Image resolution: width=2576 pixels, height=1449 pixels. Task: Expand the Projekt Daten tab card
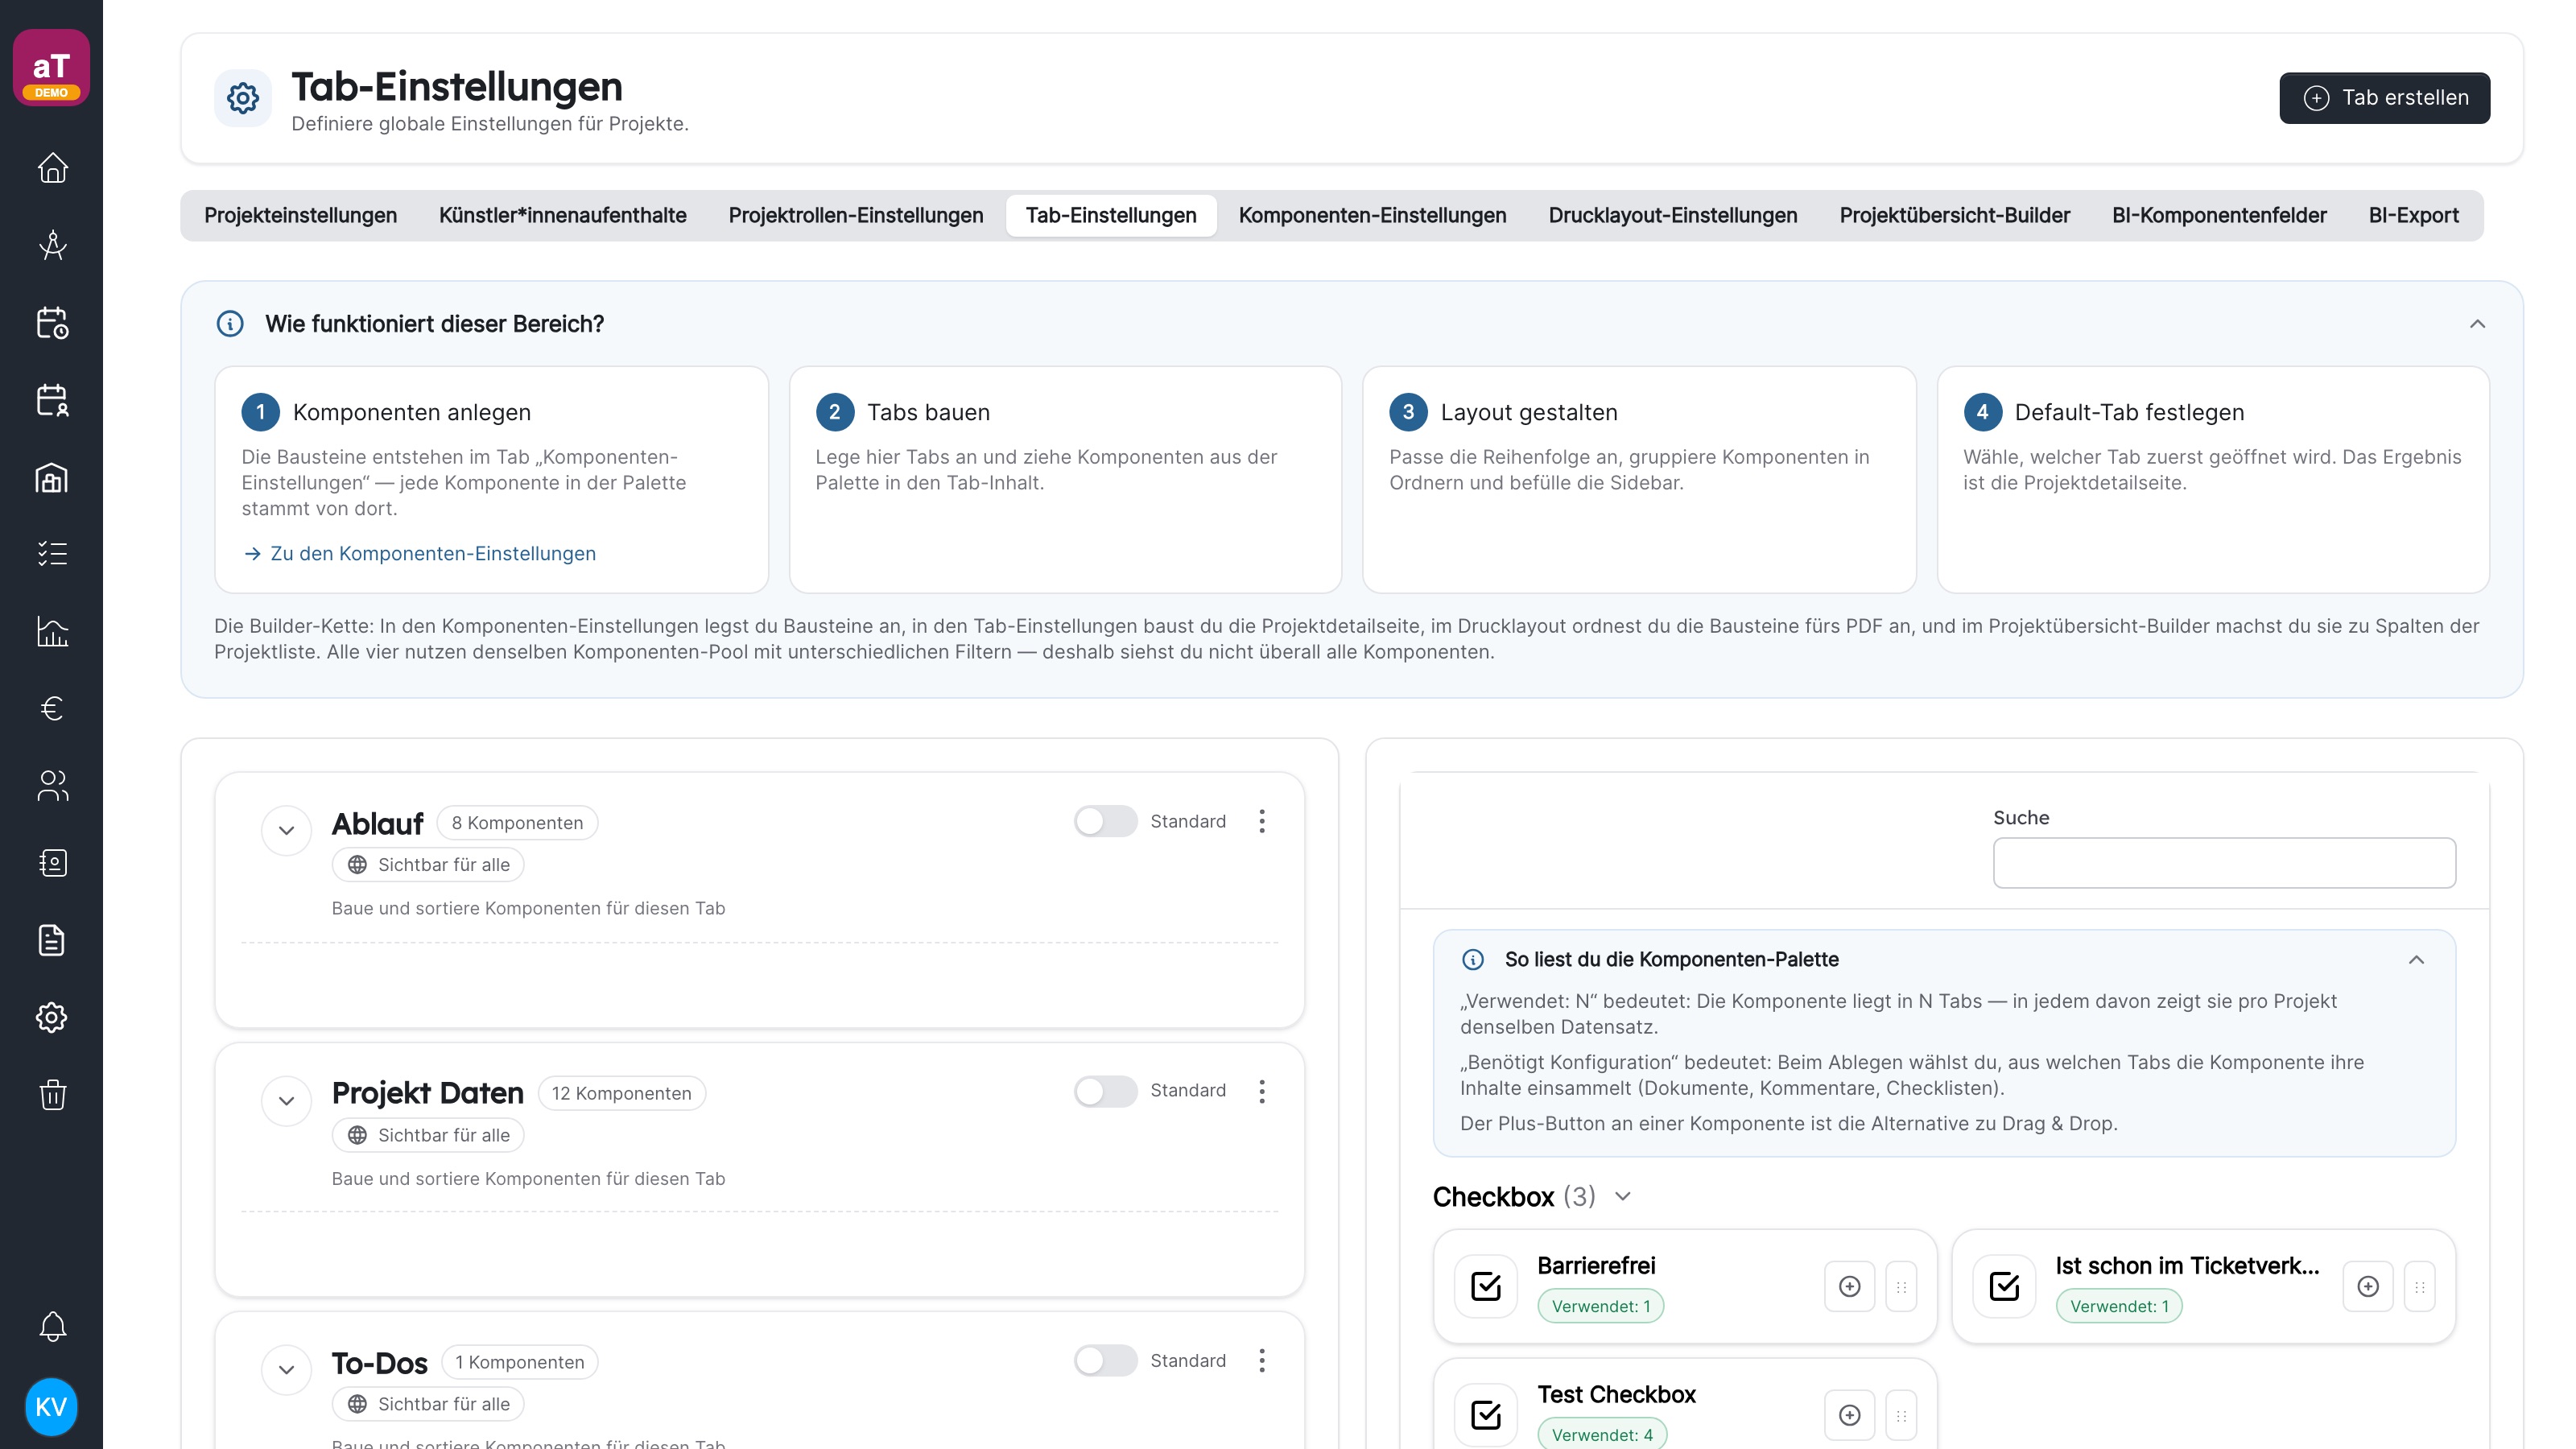(286, 1101)
